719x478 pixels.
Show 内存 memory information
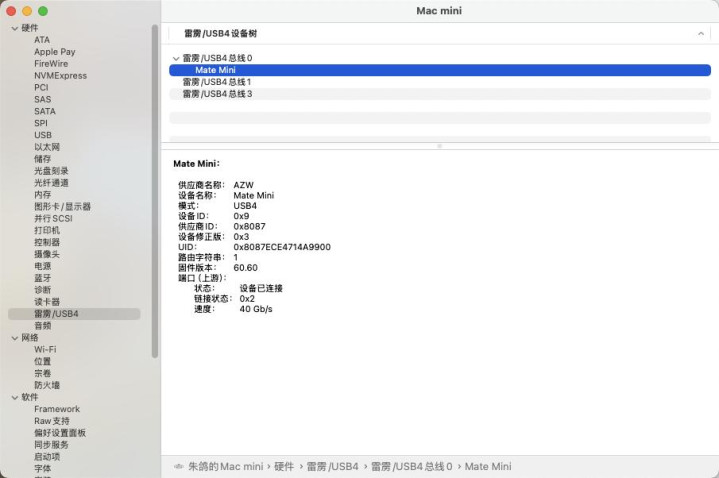[42, 195]
